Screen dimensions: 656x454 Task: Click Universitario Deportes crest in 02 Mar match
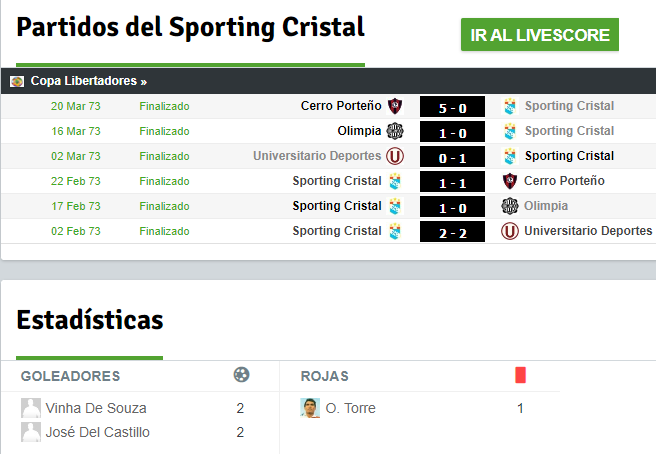[x=395, y=156]
